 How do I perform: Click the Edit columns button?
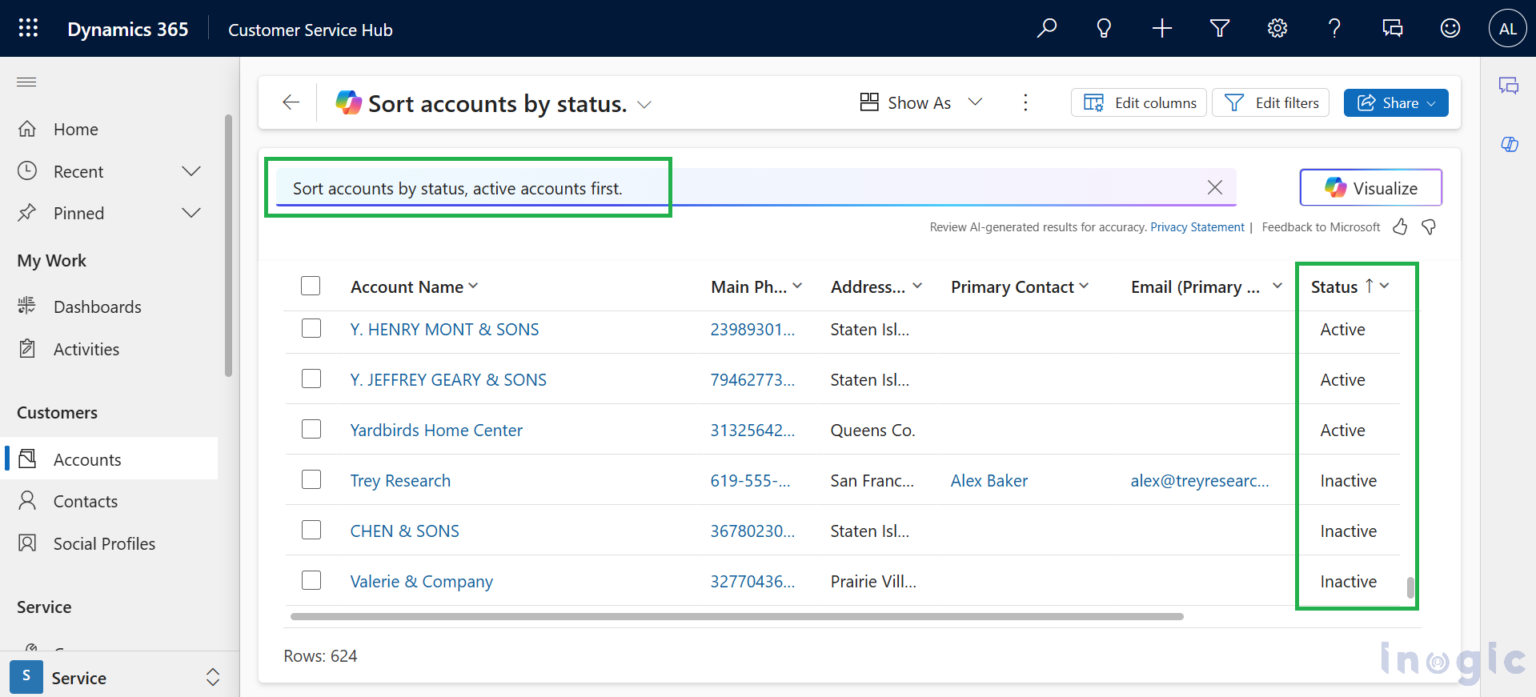click(x=1138, y=102)
